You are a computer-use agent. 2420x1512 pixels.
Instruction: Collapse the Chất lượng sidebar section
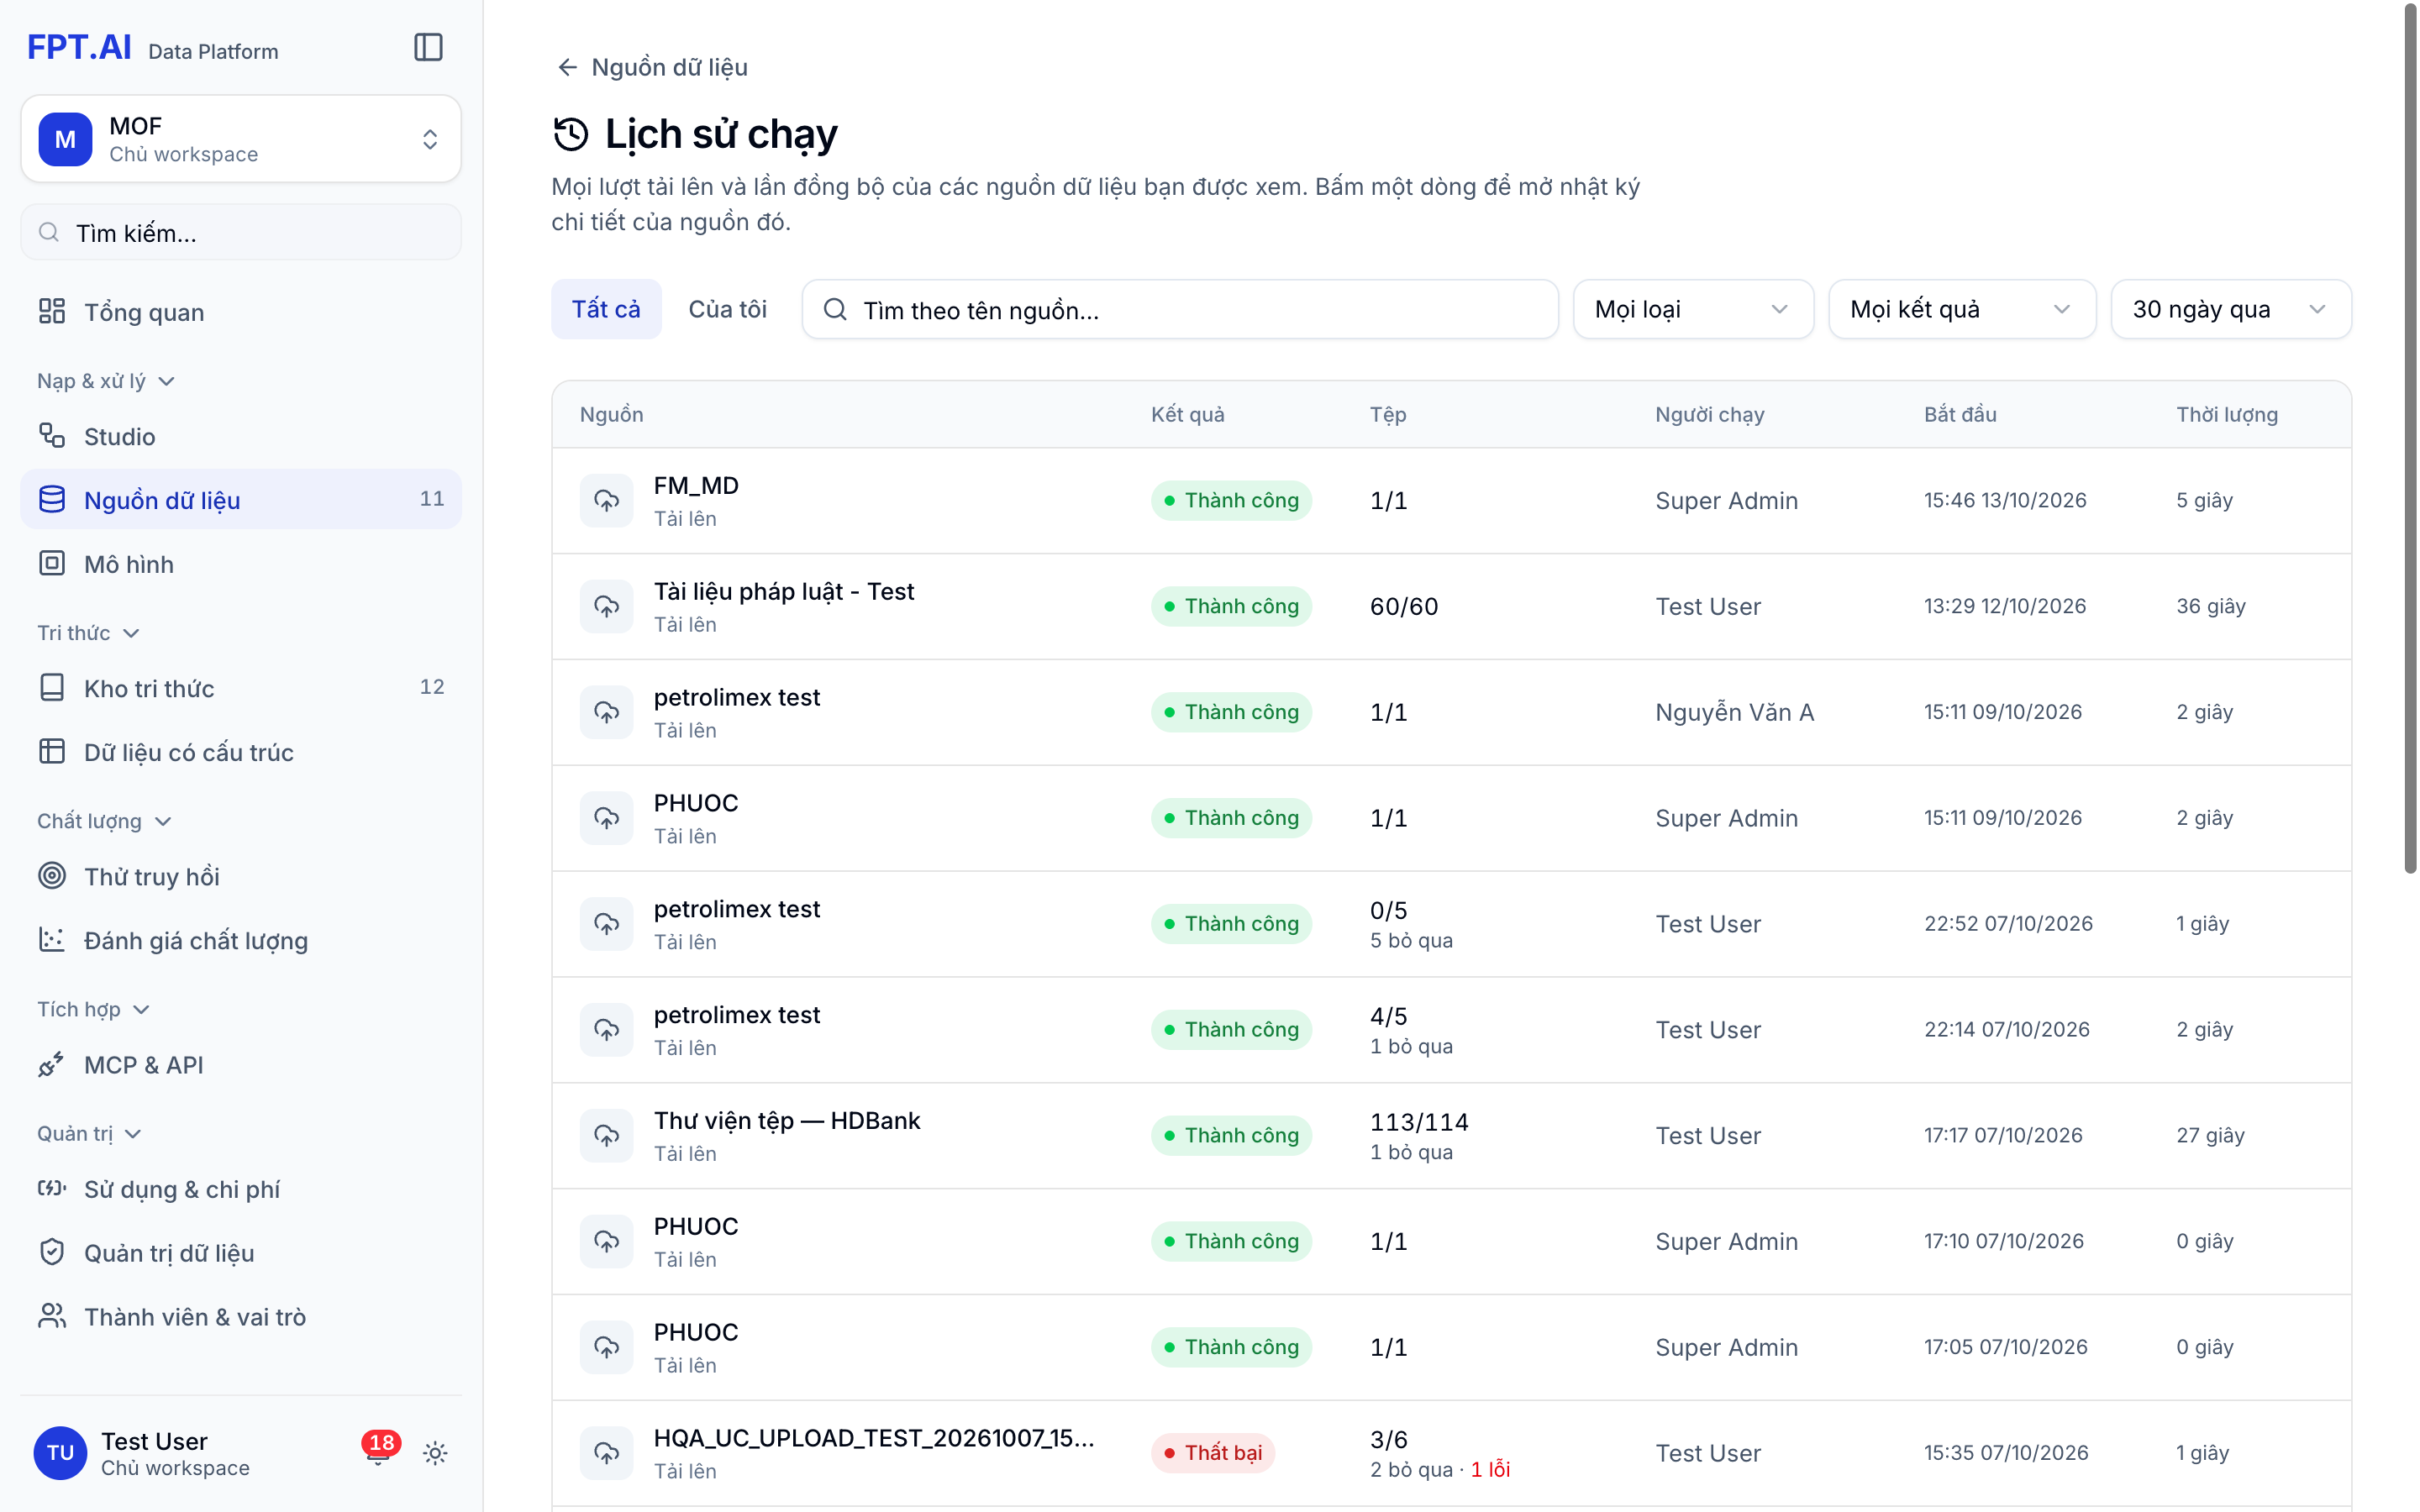click(104, 821)
